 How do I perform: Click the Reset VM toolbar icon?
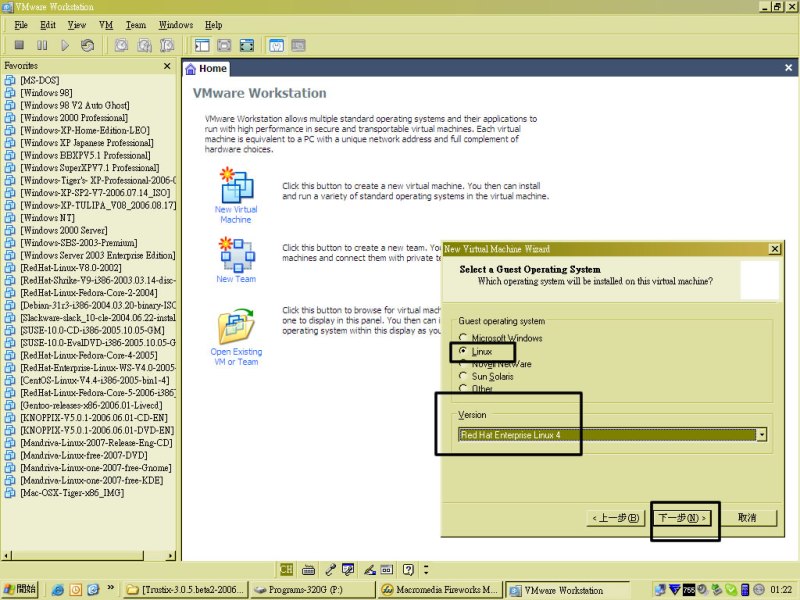tap(87, 45)
